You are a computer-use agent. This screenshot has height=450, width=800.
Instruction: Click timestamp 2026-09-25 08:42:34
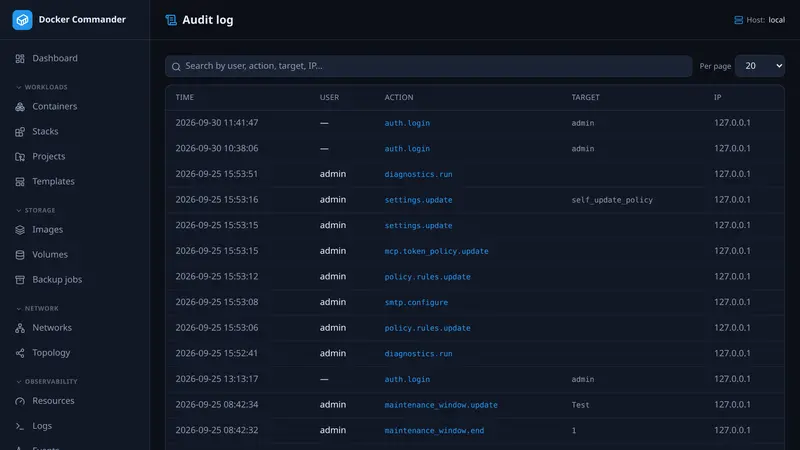coord(217,405)
